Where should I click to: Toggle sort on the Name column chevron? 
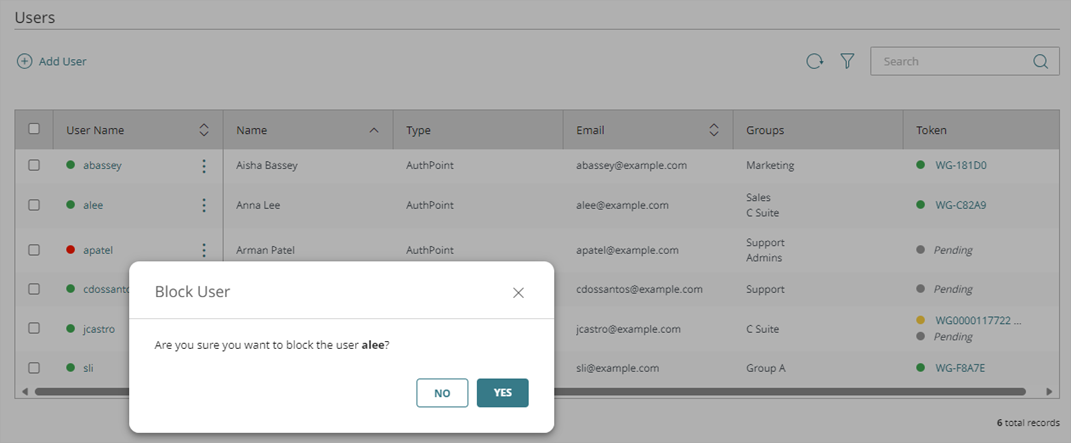(x=374, y=130)
